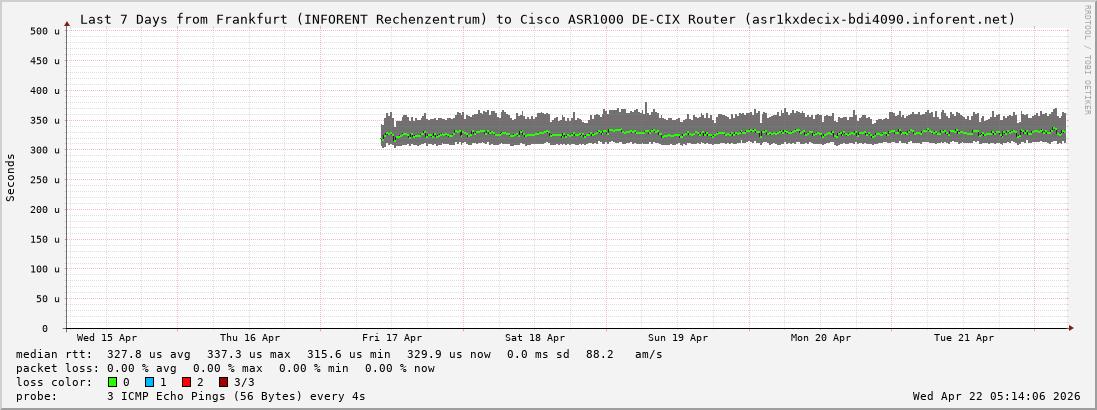
Task: Click the 500 u y-axis label
Action: [x=46, y=31]
